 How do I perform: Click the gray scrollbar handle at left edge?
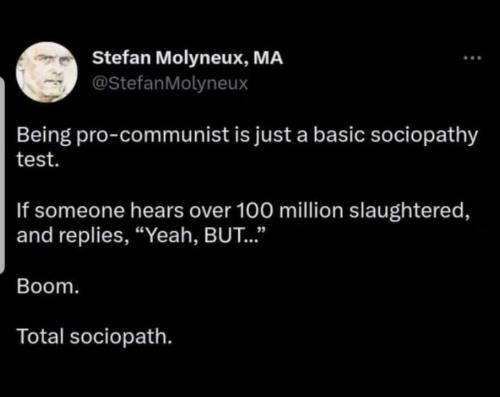[2, 175]
